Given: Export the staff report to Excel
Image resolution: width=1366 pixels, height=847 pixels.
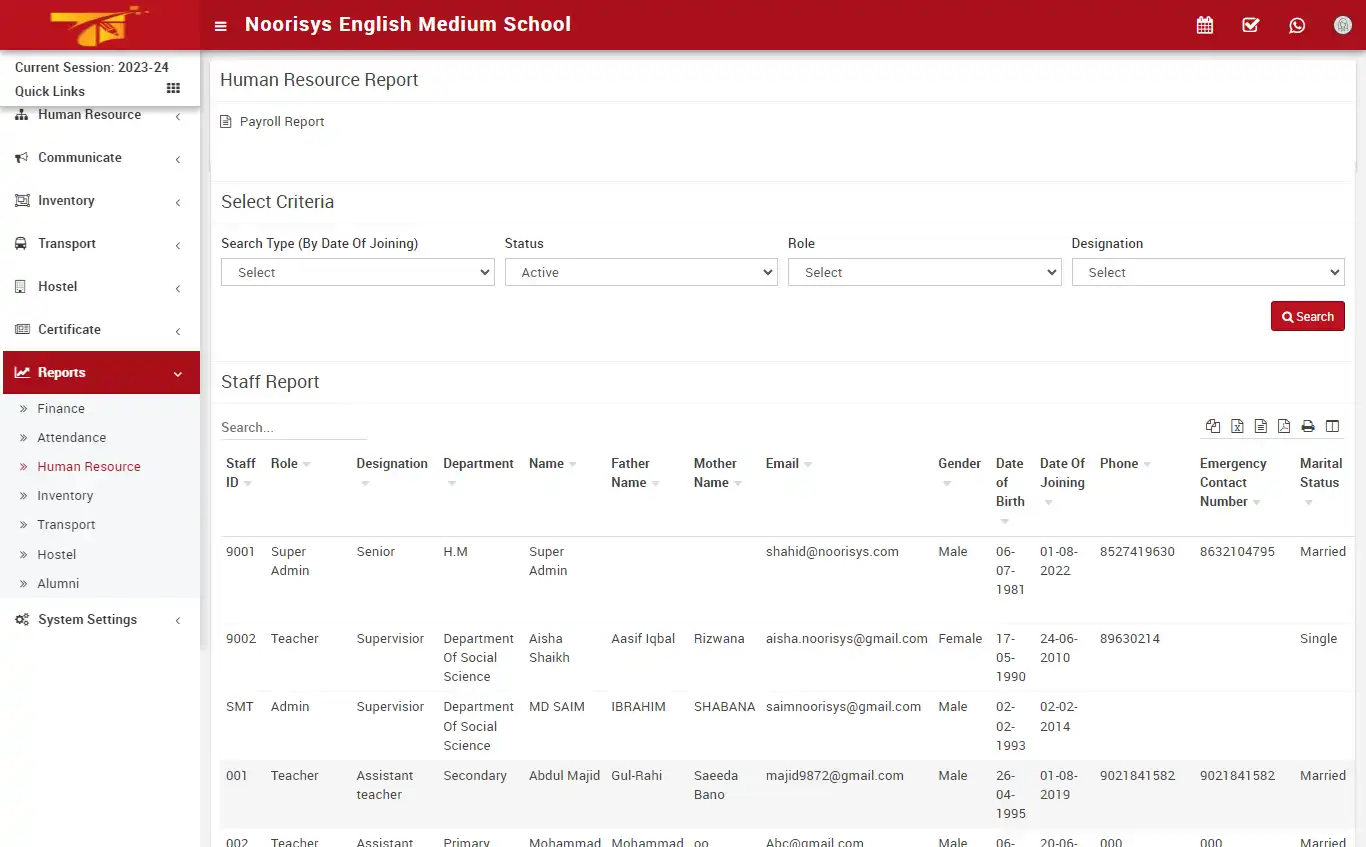Looking at the screenshot, I should [1237, 426].
